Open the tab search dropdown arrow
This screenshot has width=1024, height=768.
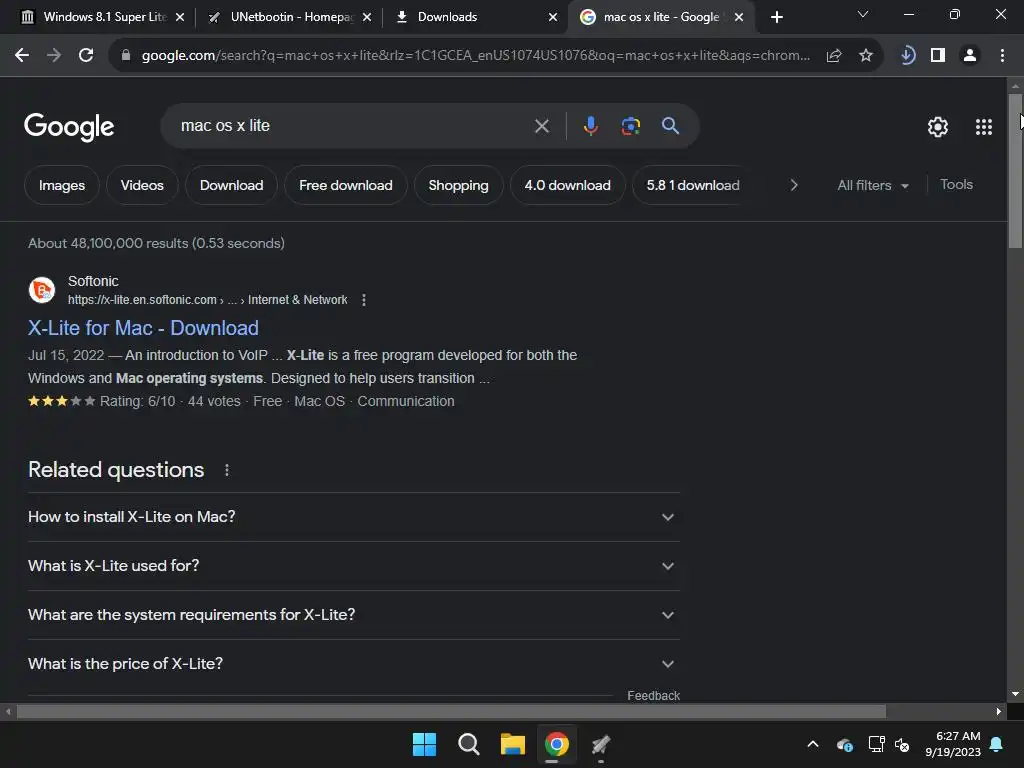(863, 14)
